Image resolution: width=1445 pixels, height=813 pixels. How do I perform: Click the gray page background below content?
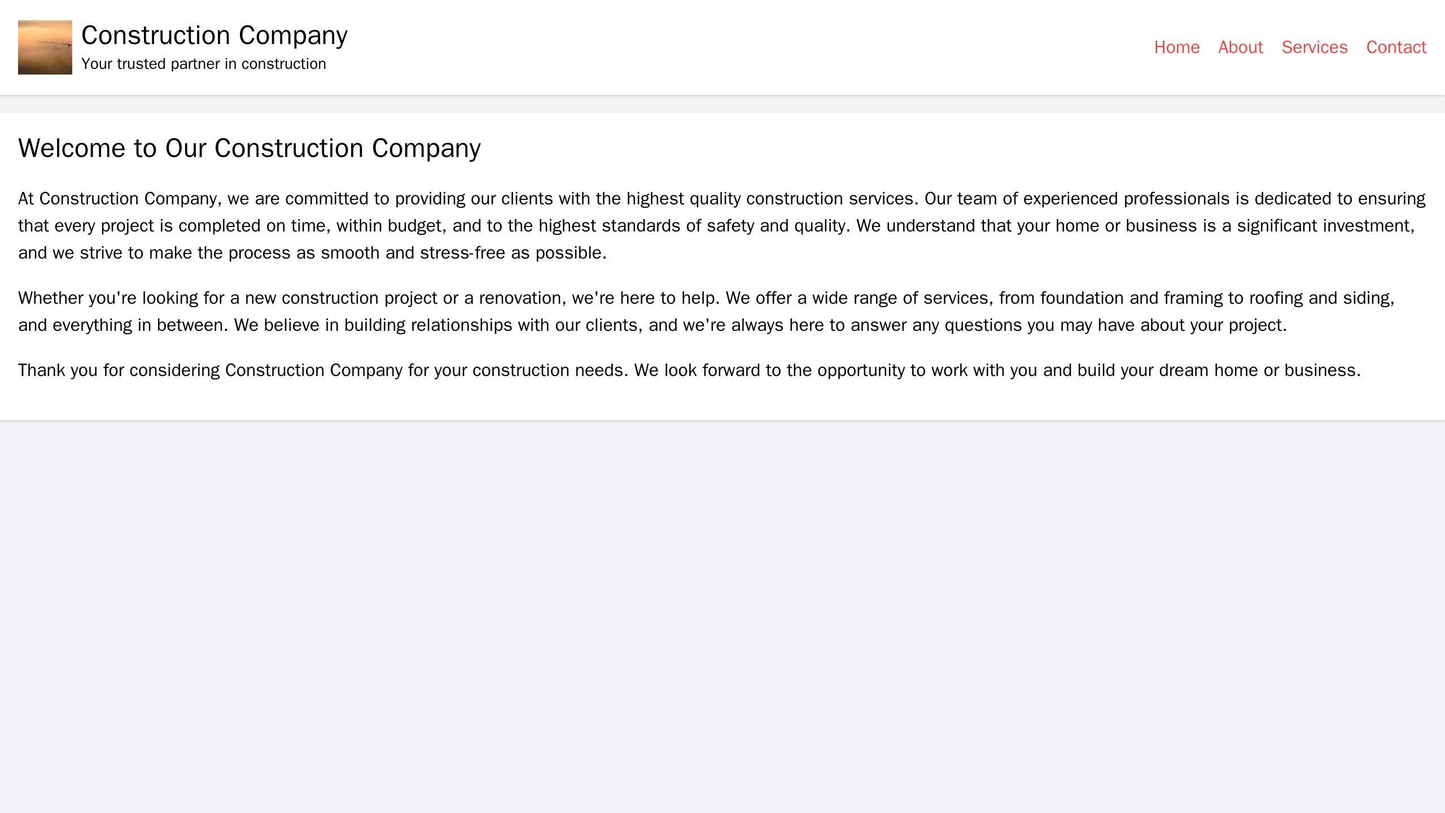tap(720, 600)
